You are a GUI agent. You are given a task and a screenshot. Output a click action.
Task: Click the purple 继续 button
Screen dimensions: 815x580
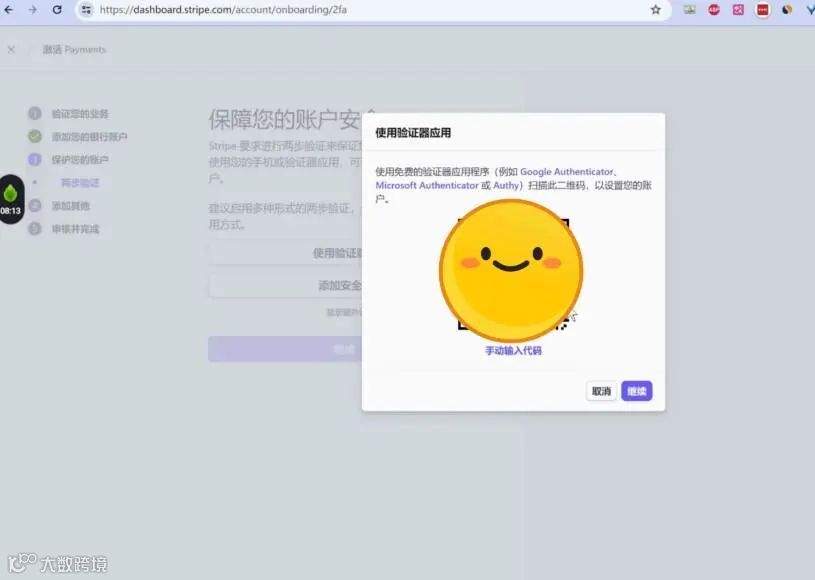(637, 391)
